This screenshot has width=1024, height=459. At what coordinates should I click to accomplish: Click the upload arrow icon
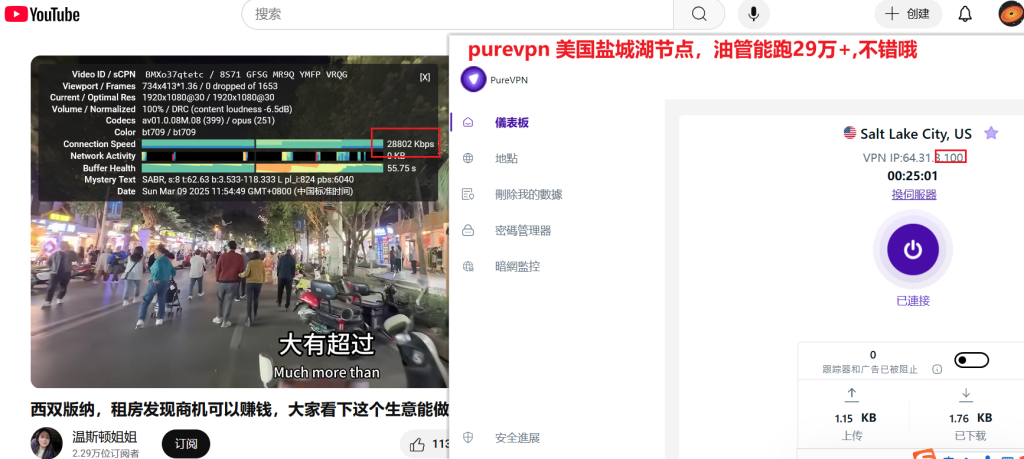(852, 394)
